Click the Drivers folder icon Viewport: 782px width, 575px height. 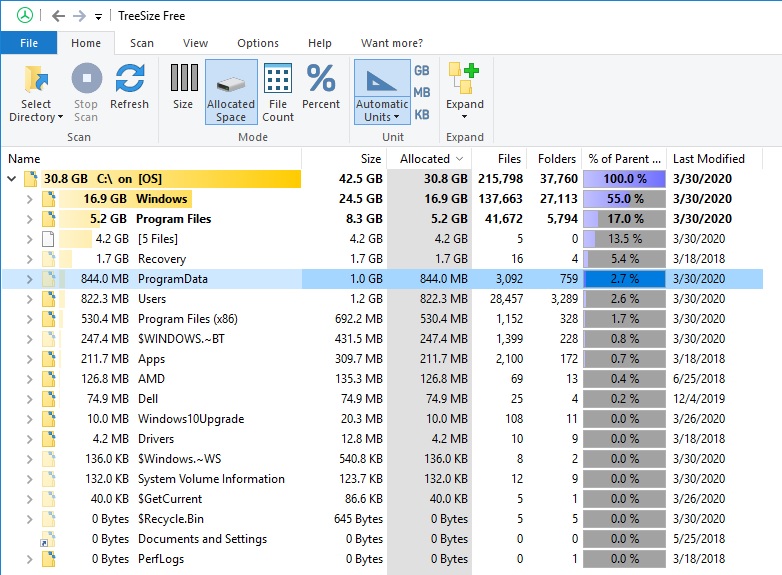[x=48, y=438]
